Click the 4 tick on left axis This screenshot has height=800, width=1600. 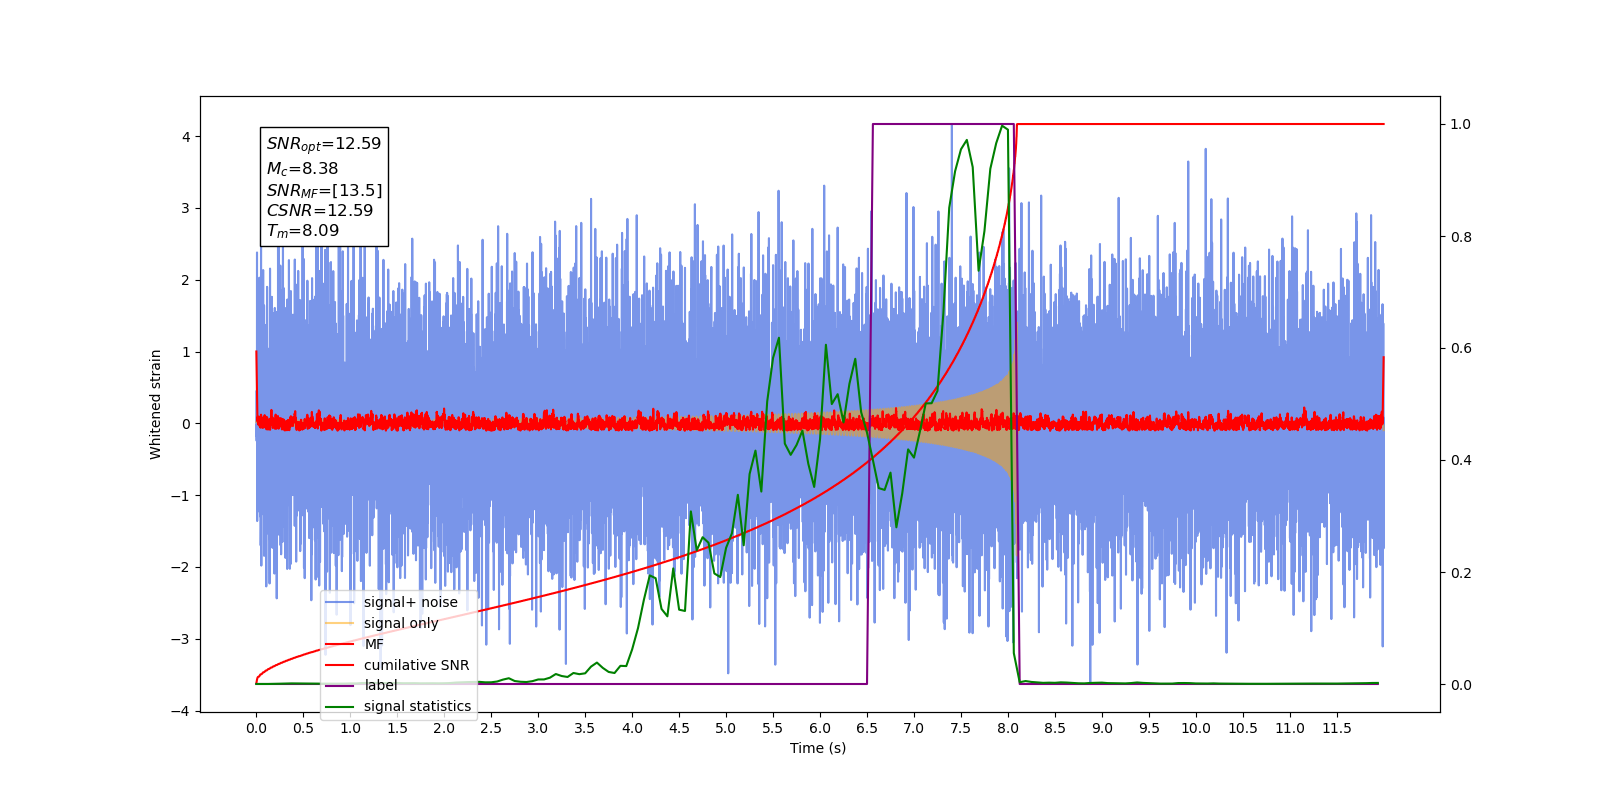coord(186,137)
